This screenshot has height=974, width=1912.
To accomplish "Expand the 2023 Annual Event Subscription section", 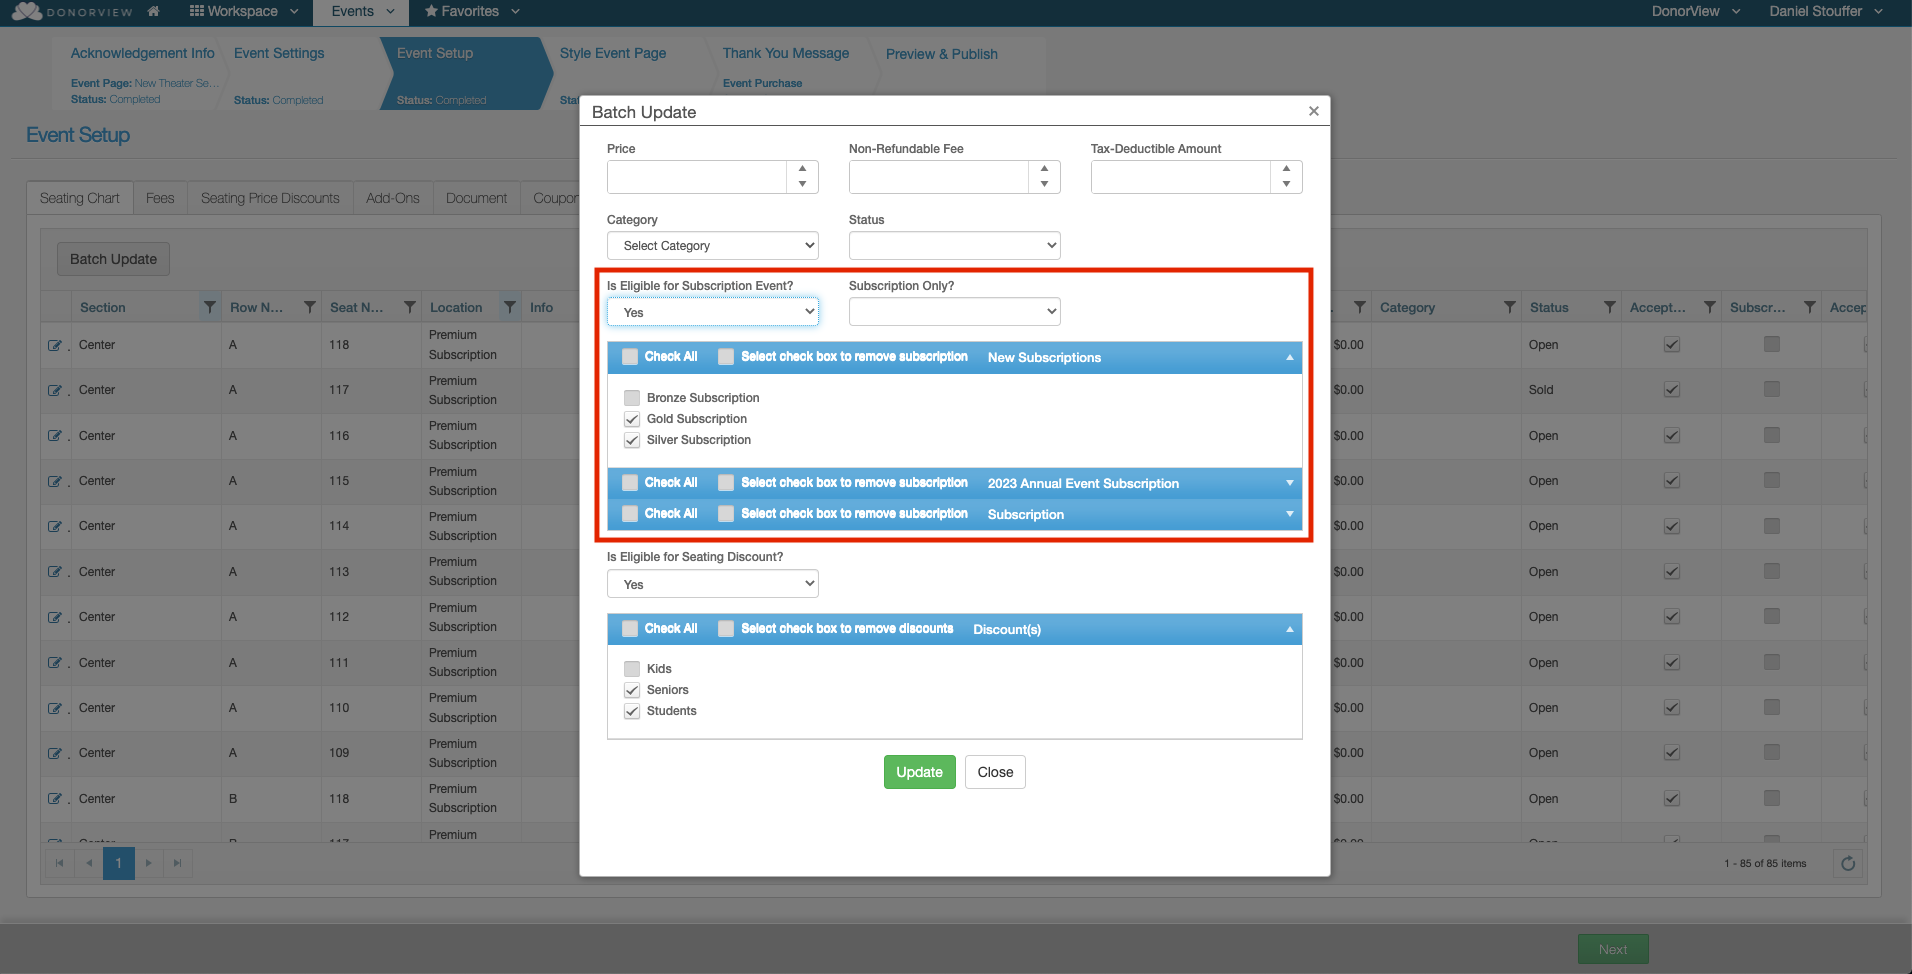I will click(x=1289, y=483).
